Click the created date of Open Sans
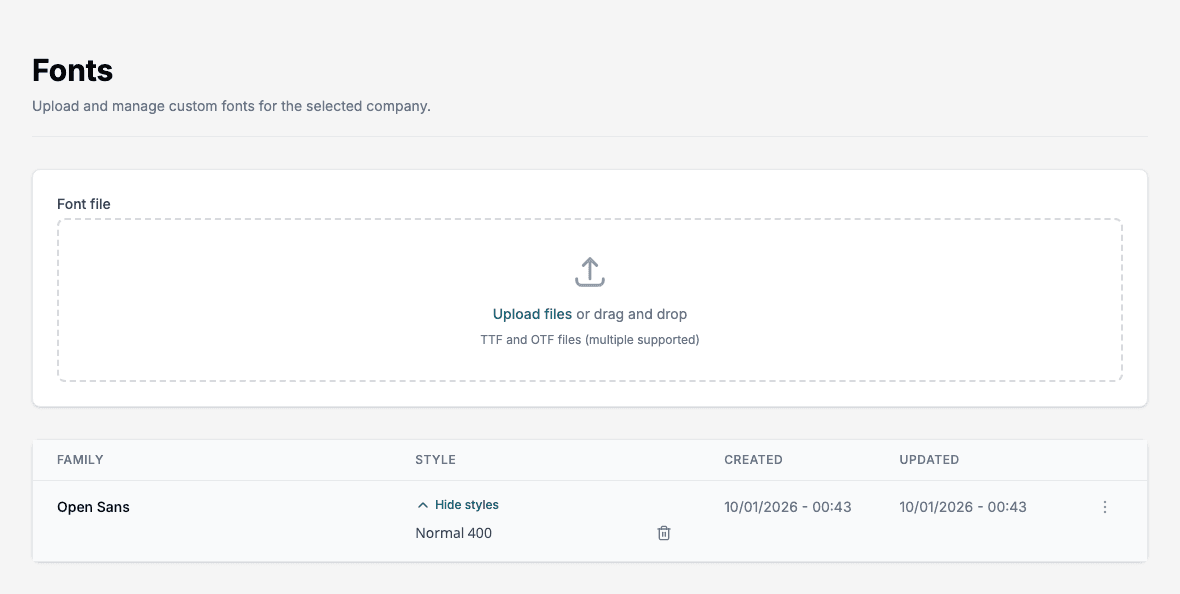This screenshot has height=594, width=1180. click(788, 507)
